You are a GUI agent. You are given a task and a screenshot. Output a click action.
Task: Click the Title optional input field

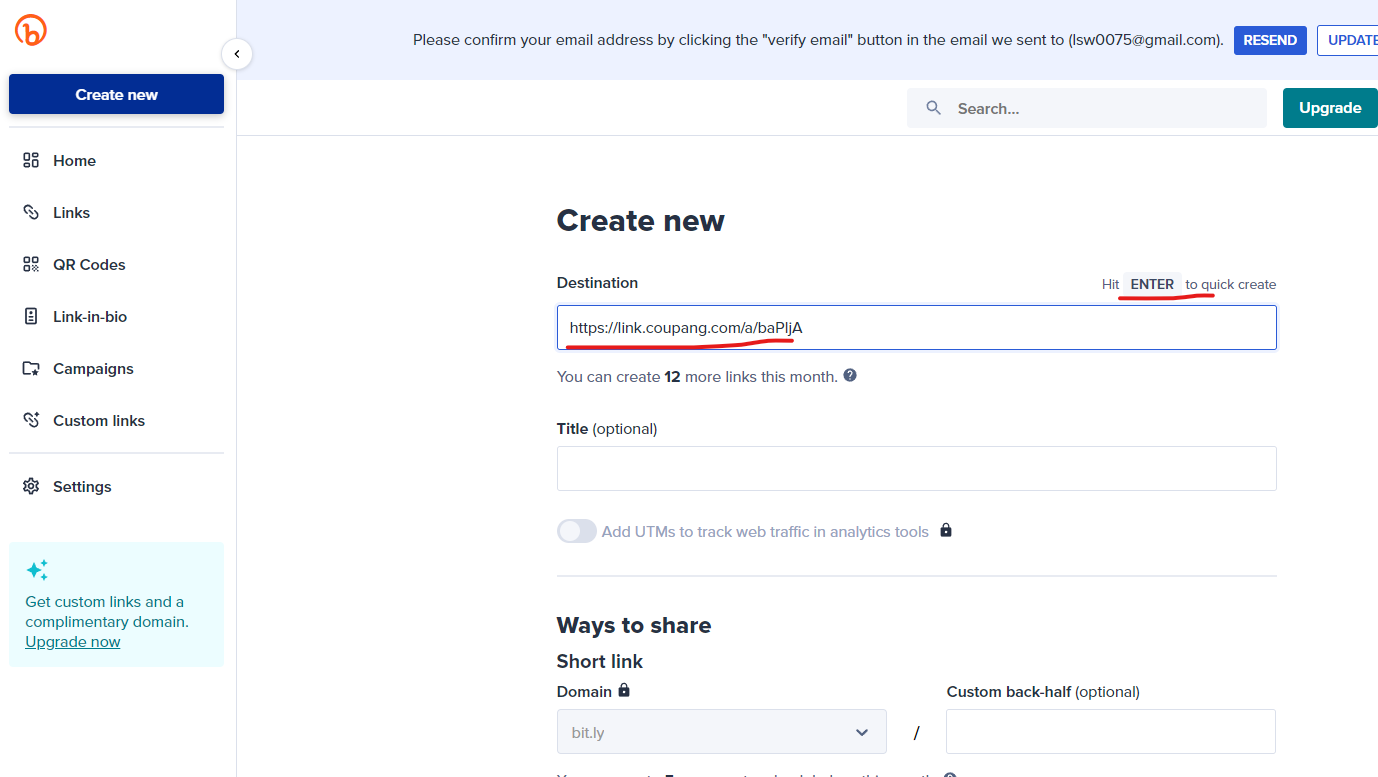[x=916, y=468]
